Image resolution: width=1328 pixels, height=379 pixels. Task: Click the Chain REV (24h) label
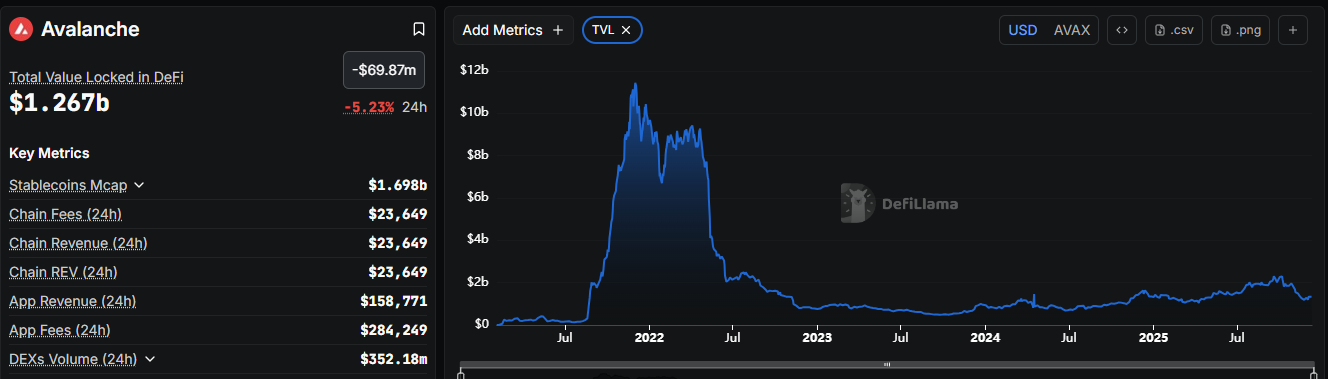coord(63,272)
